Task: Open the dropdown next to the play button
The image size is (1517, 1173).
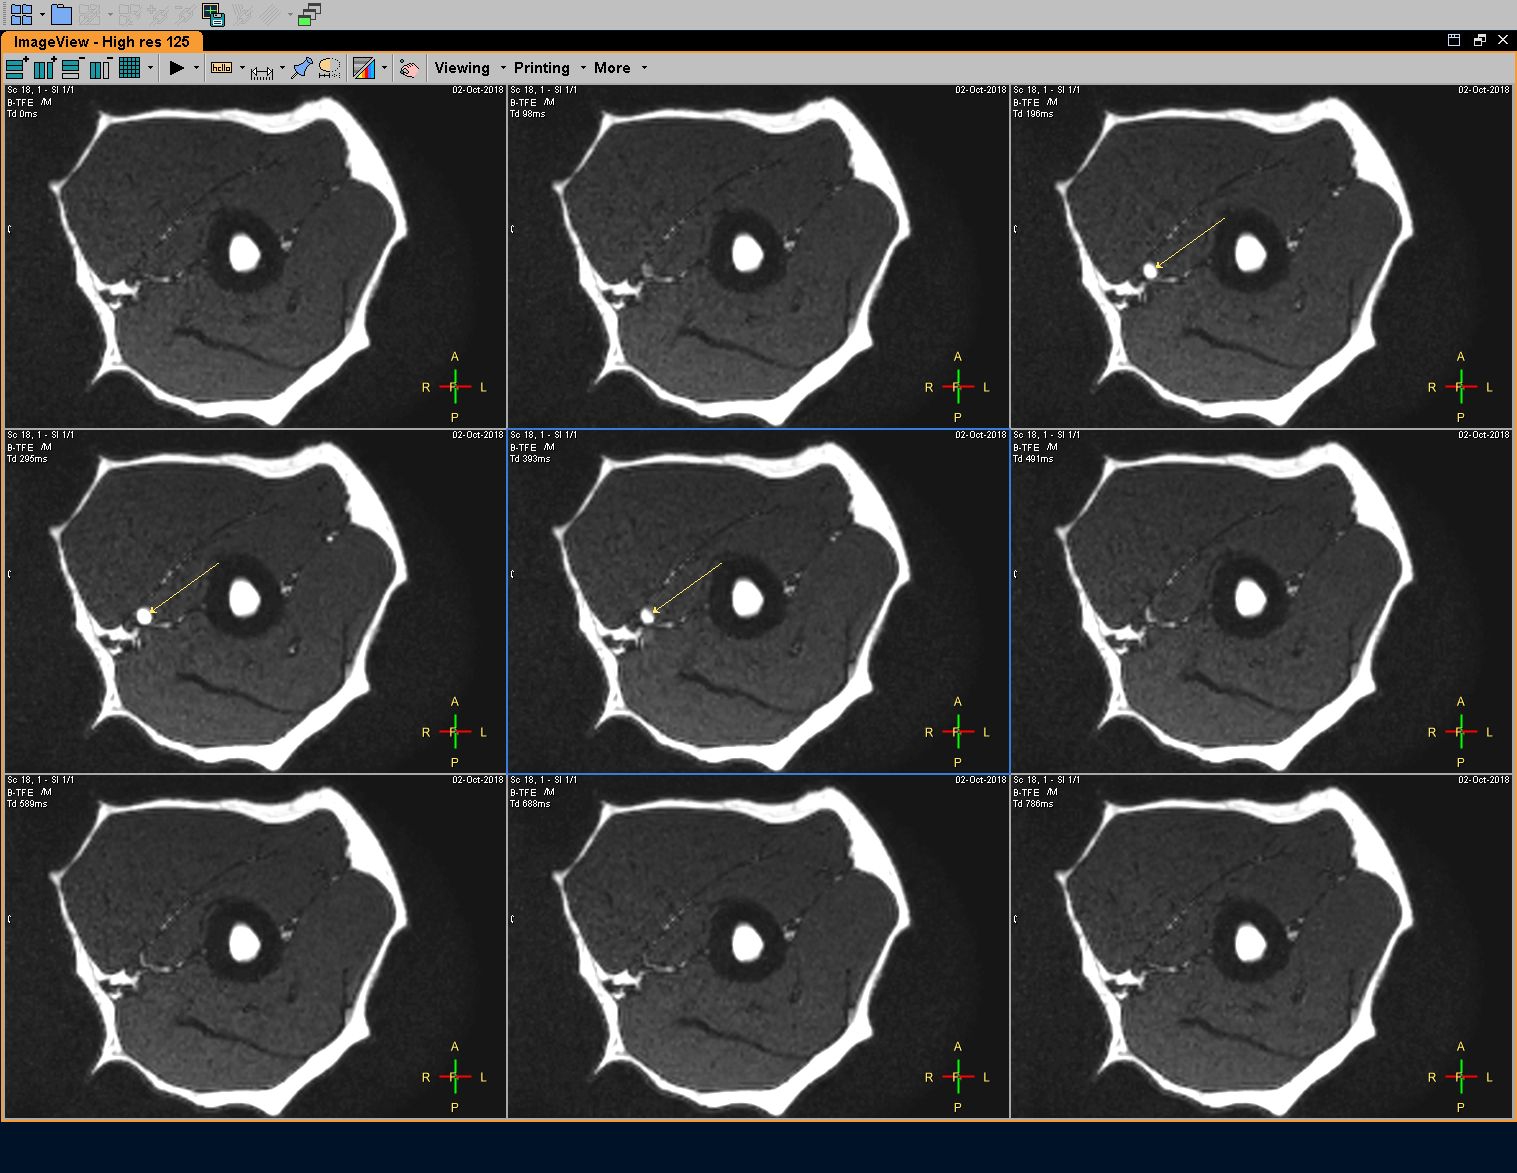Action: click(x=196, y=68)
